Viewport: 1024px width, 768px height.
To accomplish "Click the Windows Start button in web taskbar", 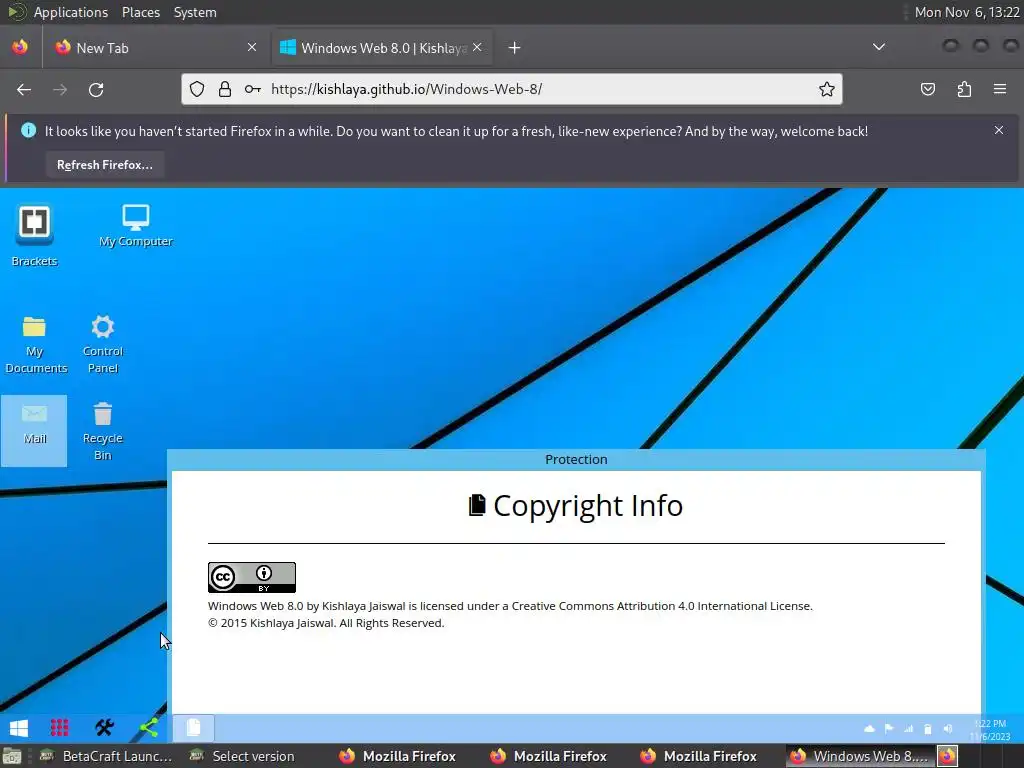I will (19, 728).
